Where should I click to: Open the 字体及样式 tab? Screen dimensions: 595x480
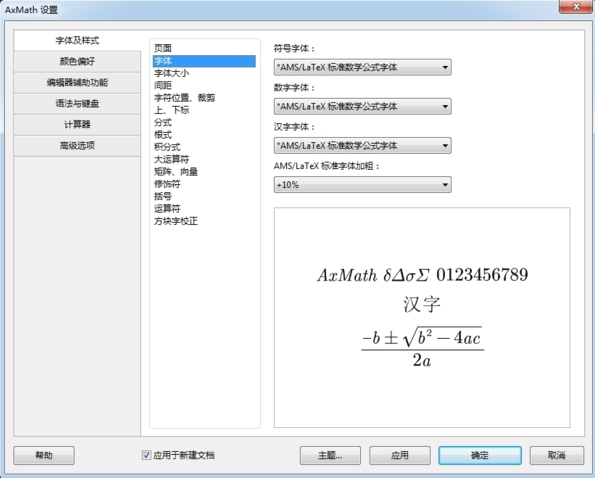pos(77,41)
